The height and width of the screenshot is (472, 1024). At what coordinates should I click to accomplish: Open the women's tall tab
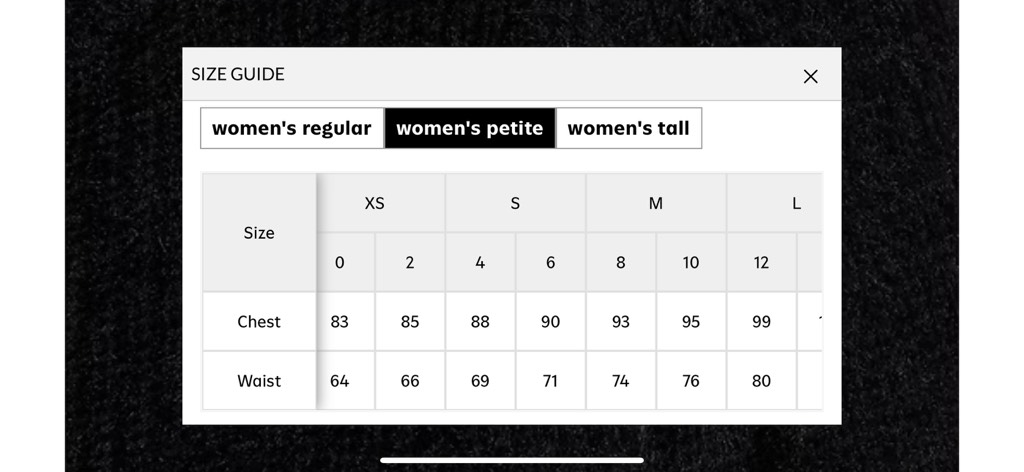coord(628,128)
